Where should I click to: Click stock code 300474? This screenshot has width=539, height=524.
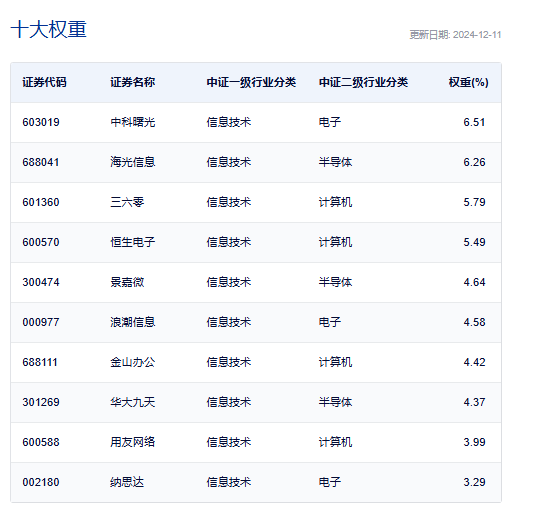pos(41,282)
